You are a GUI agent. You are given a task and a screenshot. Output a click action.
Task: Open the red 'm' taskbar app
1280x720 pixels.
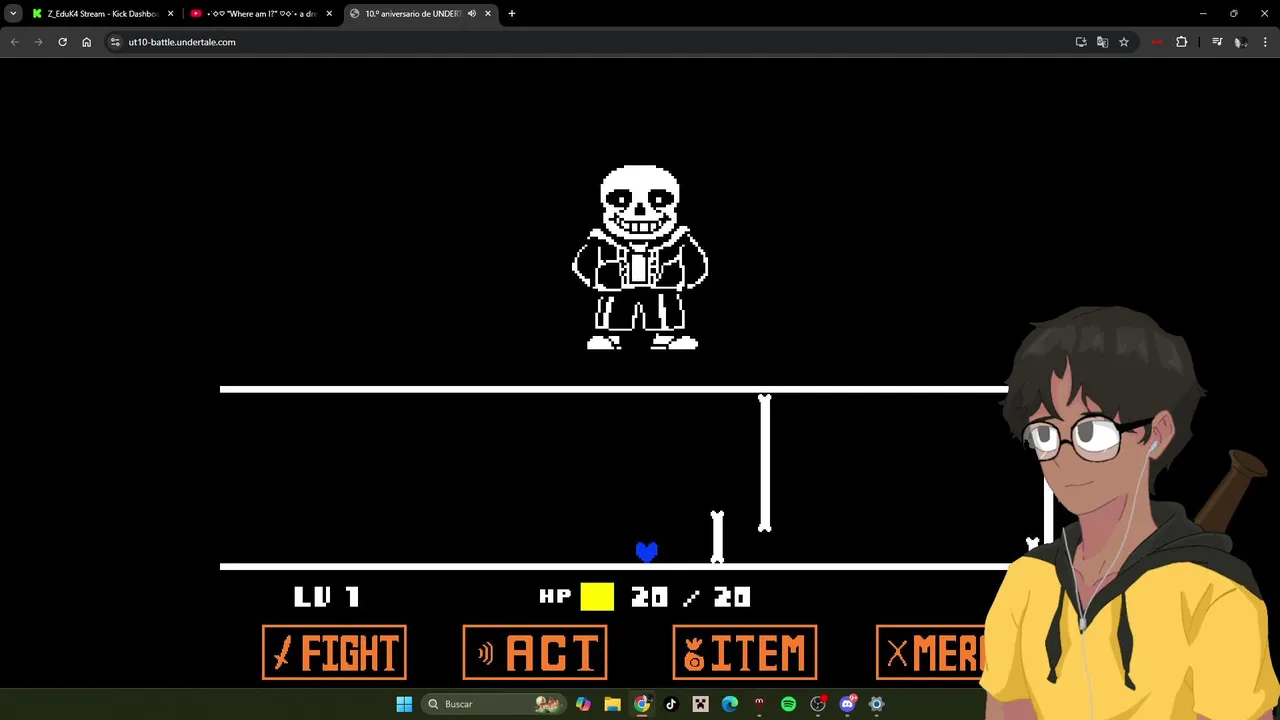(759, 704)
